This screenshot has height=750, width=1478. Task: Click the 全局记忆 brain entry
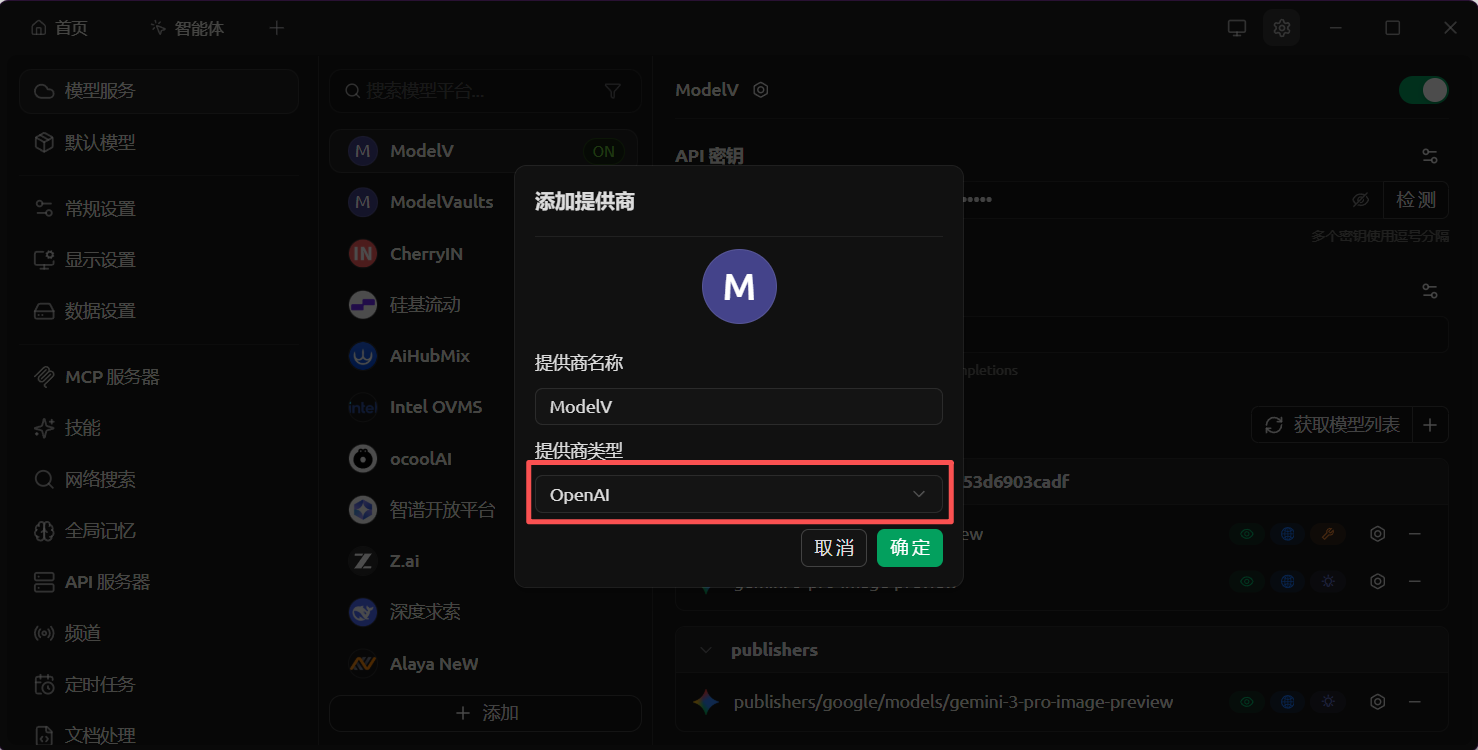[x=159, y=531]
